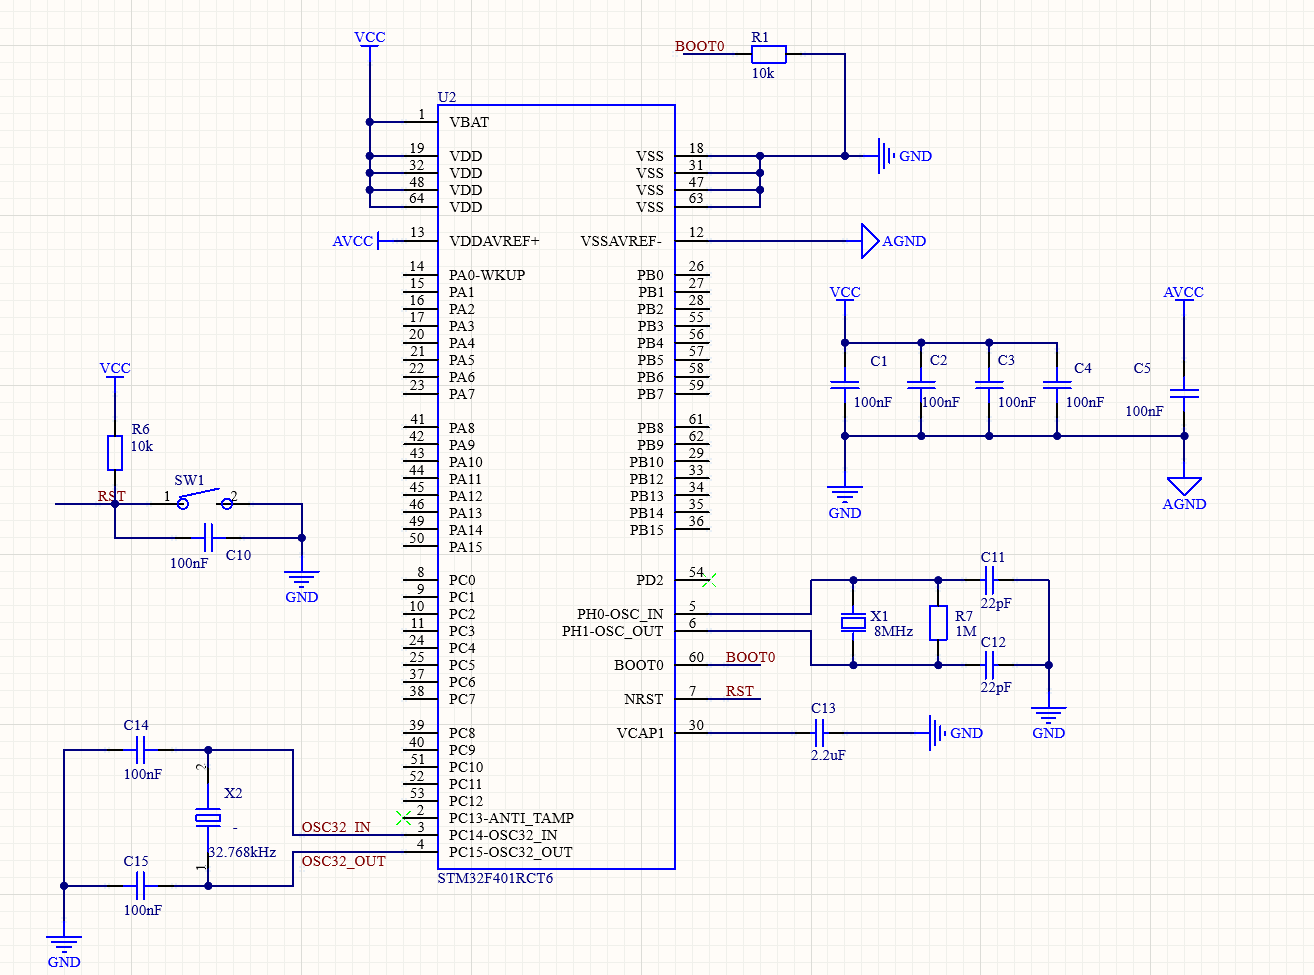Image resolution: width=1314 pixels, height=975 pixels.
Task: Click the BOOT0 net label near R1
Action: (x=700, y=46)
